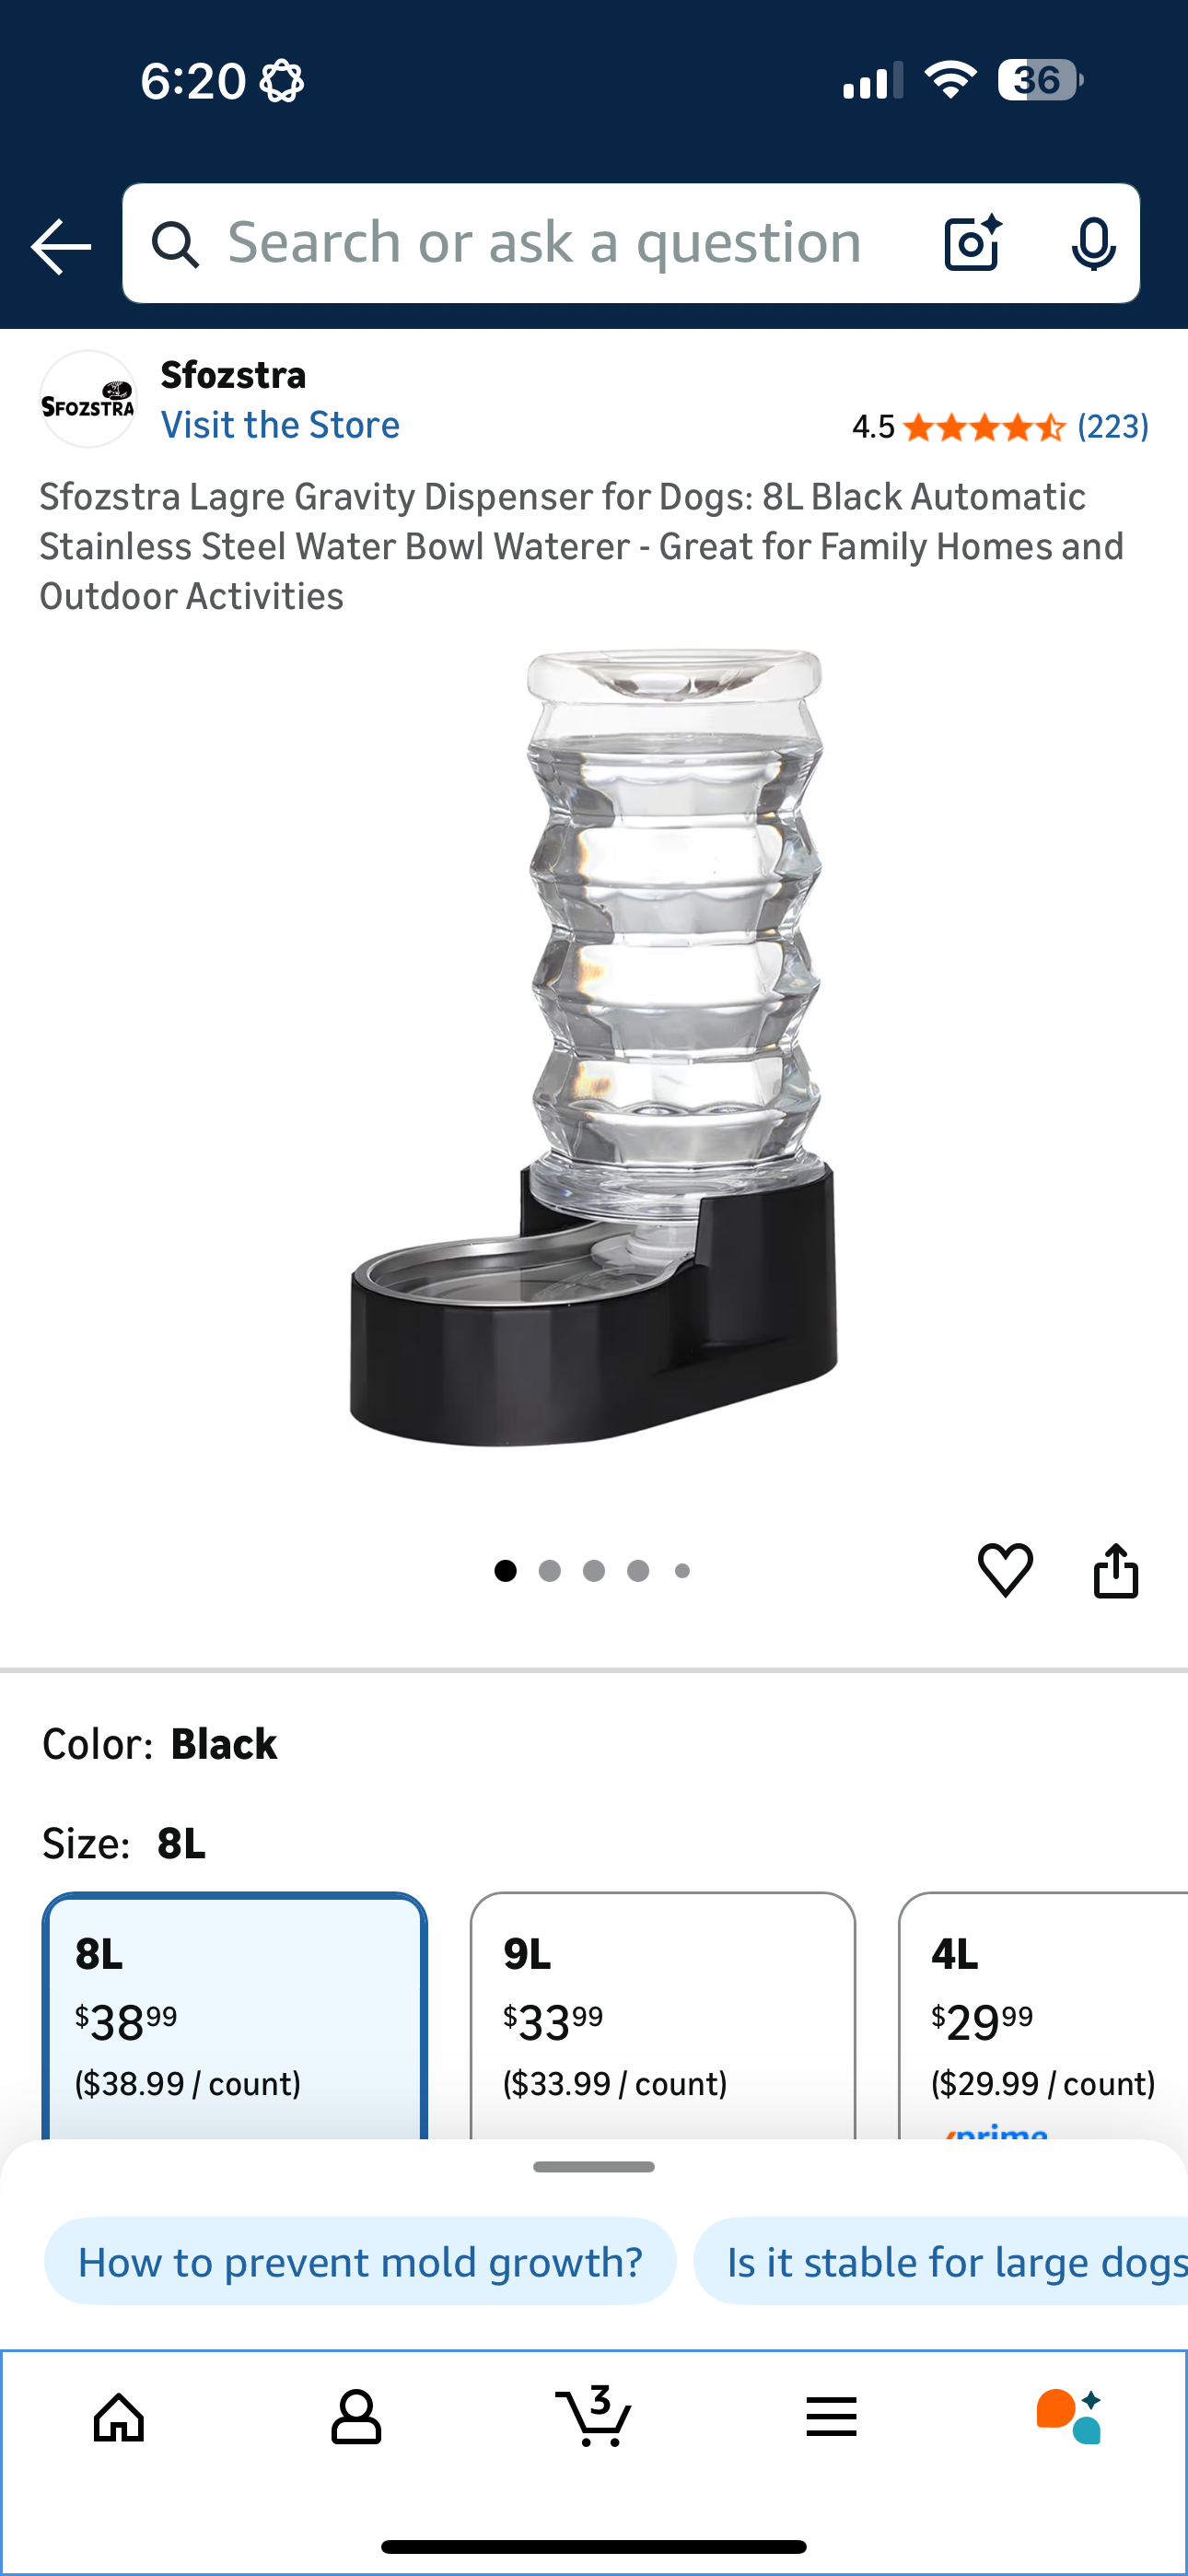
Task: Expand the bottom sheet drag handle
Action: [x=594, y=2167]
